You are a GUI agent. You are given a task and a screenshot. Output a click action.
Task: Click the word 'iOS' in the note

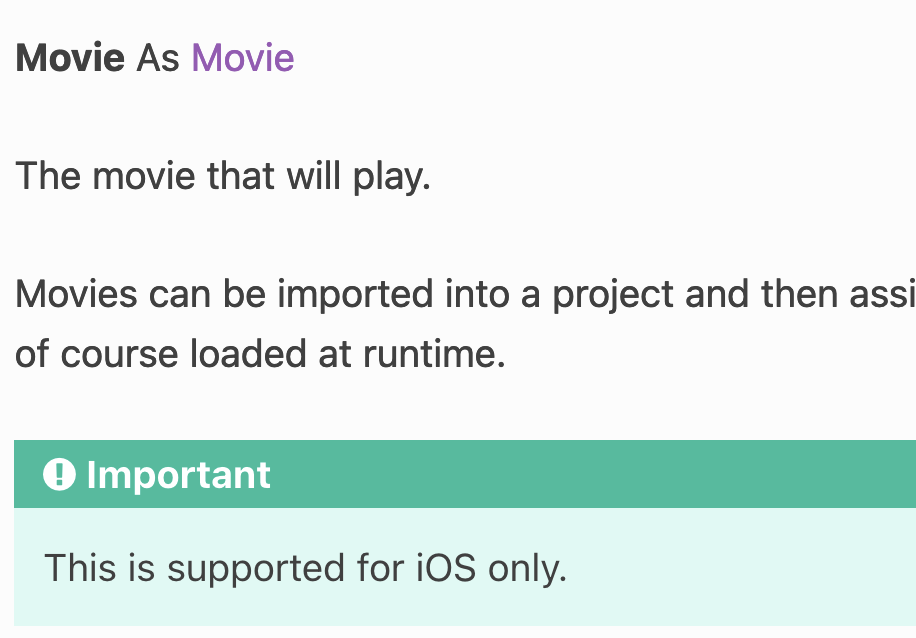pyautogui.click(x=446, y=567)
